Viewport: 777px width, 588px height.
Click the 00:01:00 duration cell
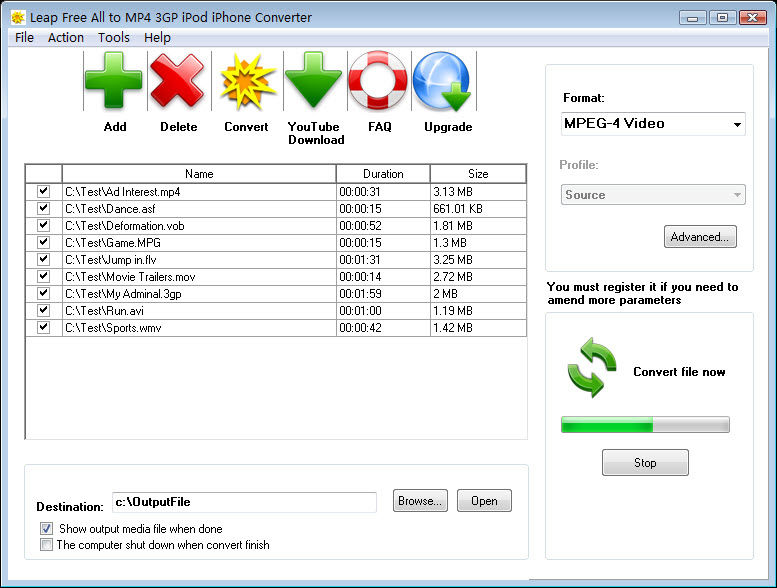pyautogui.click(x=383, y=311)
